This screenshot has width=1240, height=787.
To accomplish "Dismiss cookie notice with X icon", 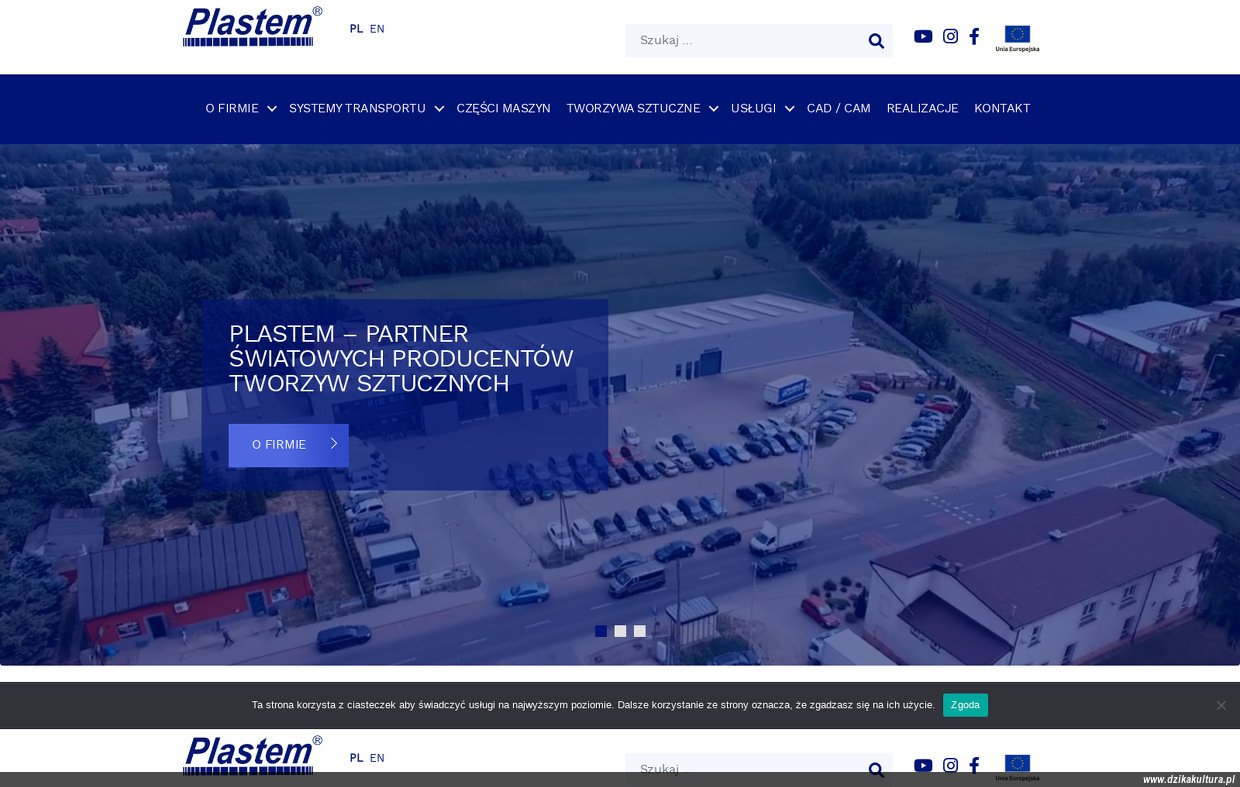I will 1221,705.
